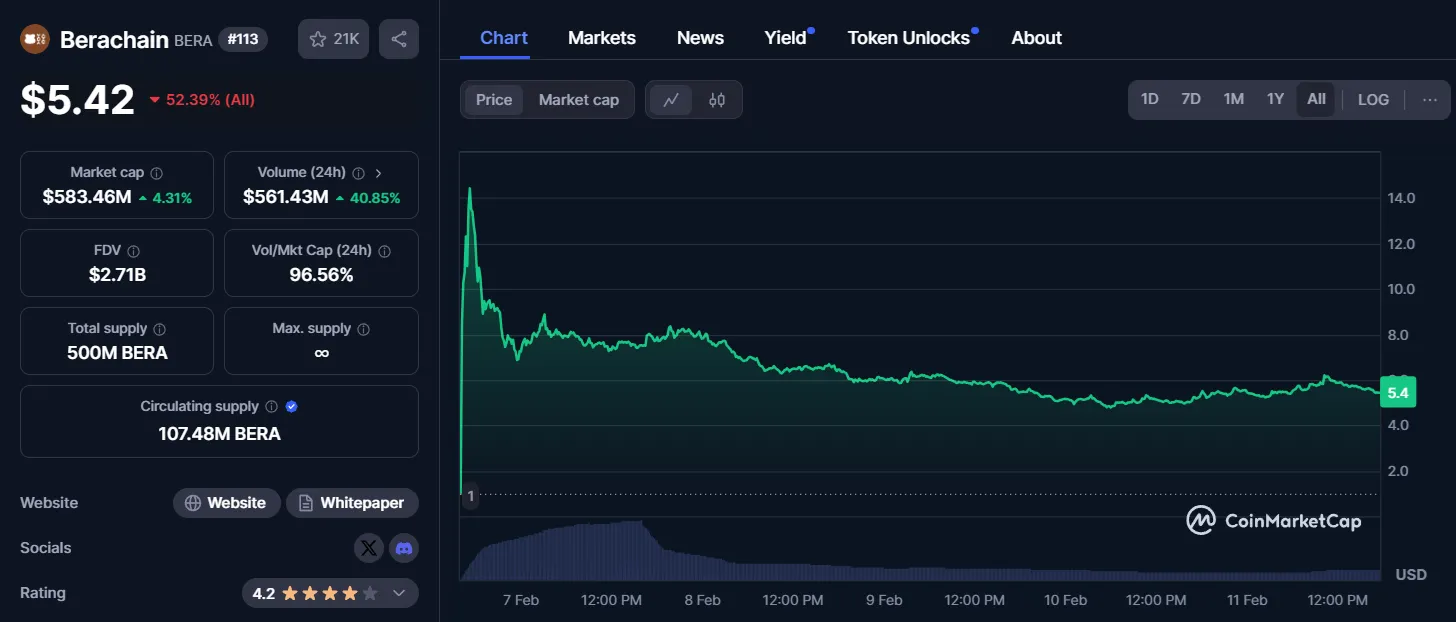Open the About tab

[1036, 38]
